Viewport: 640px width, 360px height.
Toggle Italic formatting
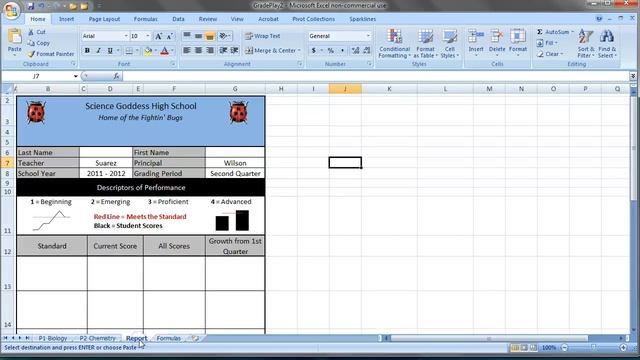point(98,51)
